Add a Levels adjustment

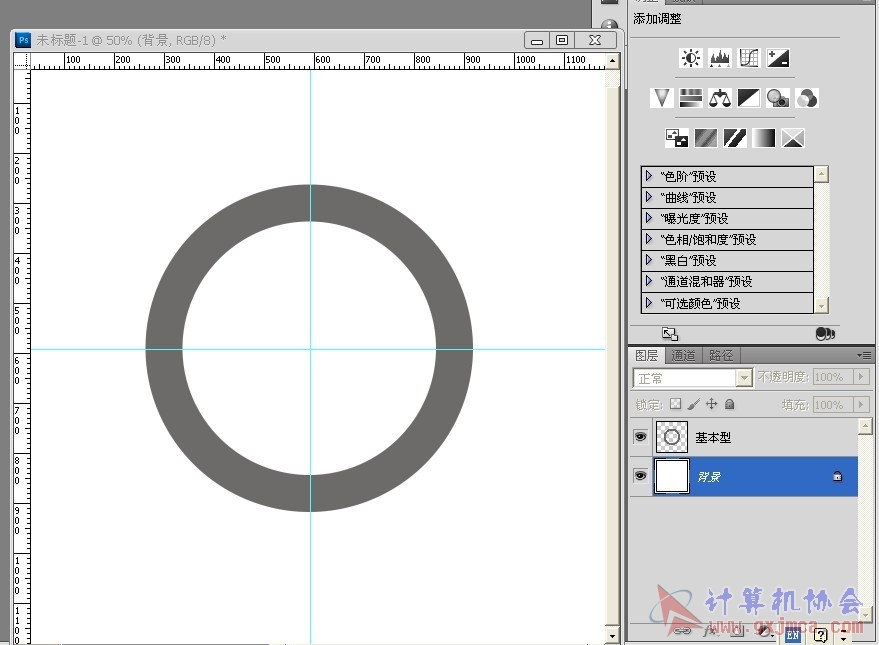click(x=720, y=58)
